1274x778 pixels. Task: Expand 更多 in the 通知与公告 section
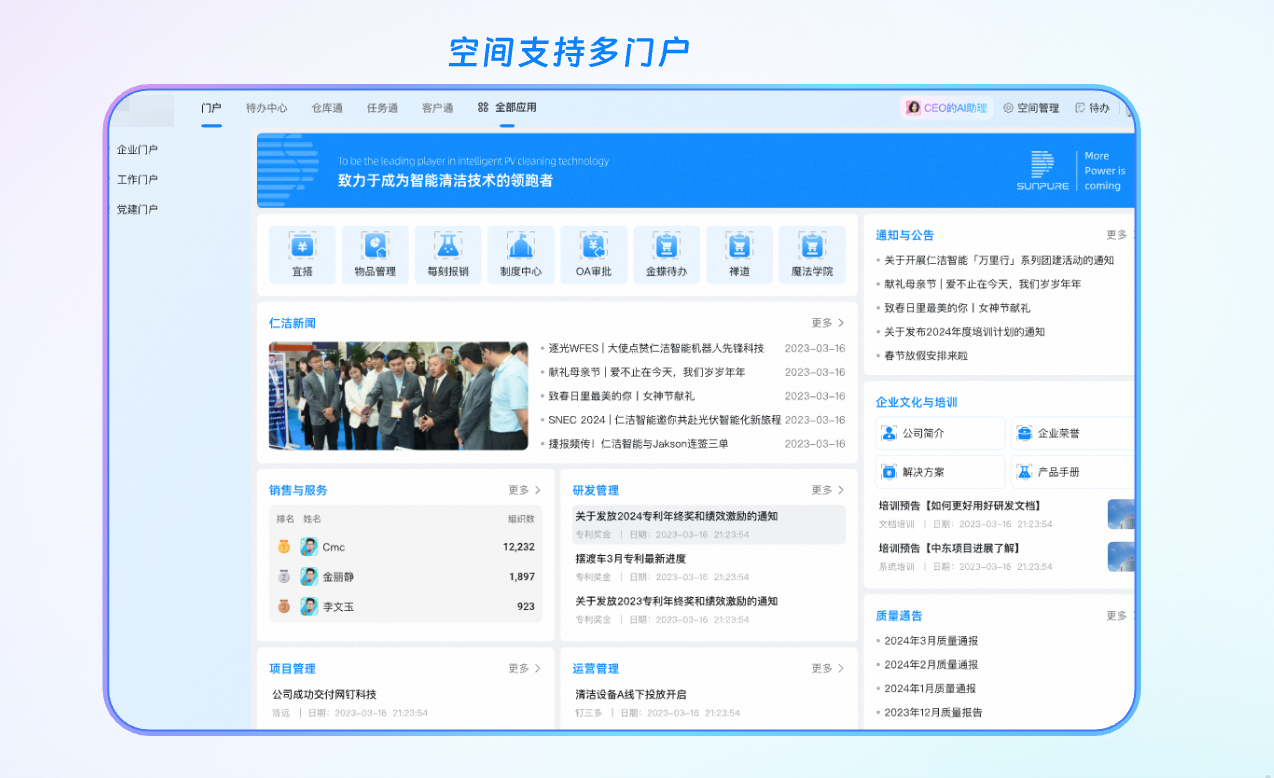click(1117, 235)
